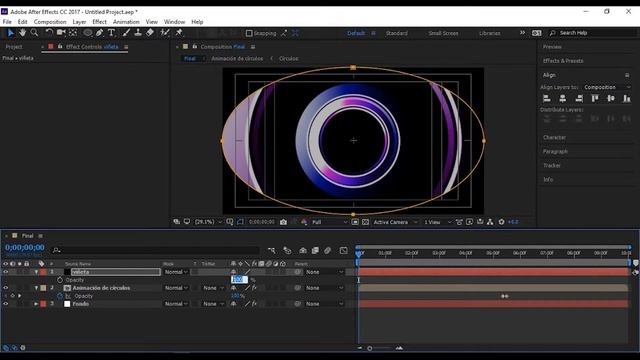The width and height of the screenshot is (640, 360).
Task: Select the Zoom magnifier tool
Action: click(x=34, y=33)
